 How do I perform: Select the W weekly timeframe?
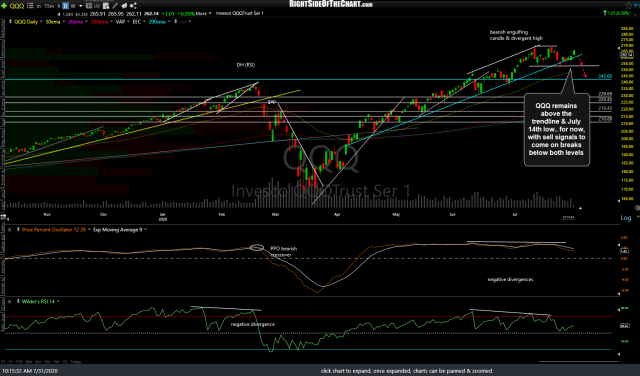click(x=73, y=6)
